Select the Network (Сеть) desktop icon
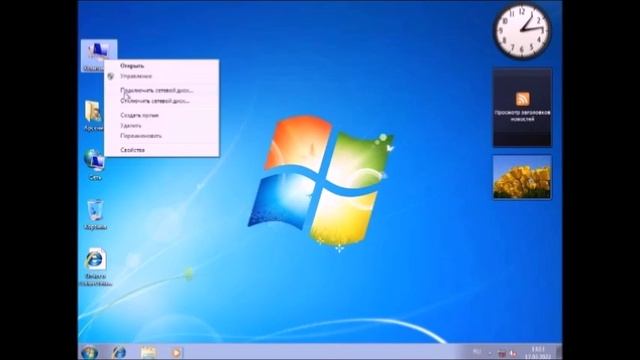 [x=95, y=165]
